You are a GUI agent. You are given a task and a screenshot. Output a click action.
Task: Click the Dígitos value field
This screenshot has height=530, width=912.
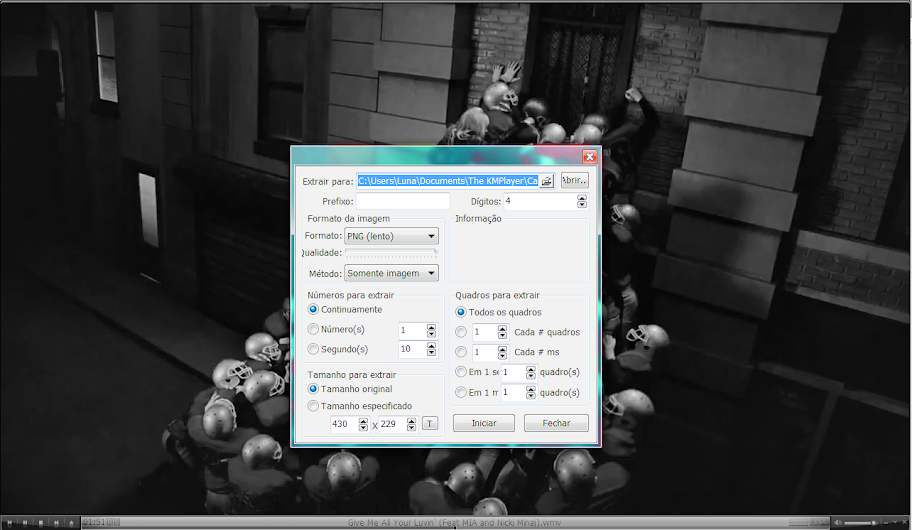540,201
